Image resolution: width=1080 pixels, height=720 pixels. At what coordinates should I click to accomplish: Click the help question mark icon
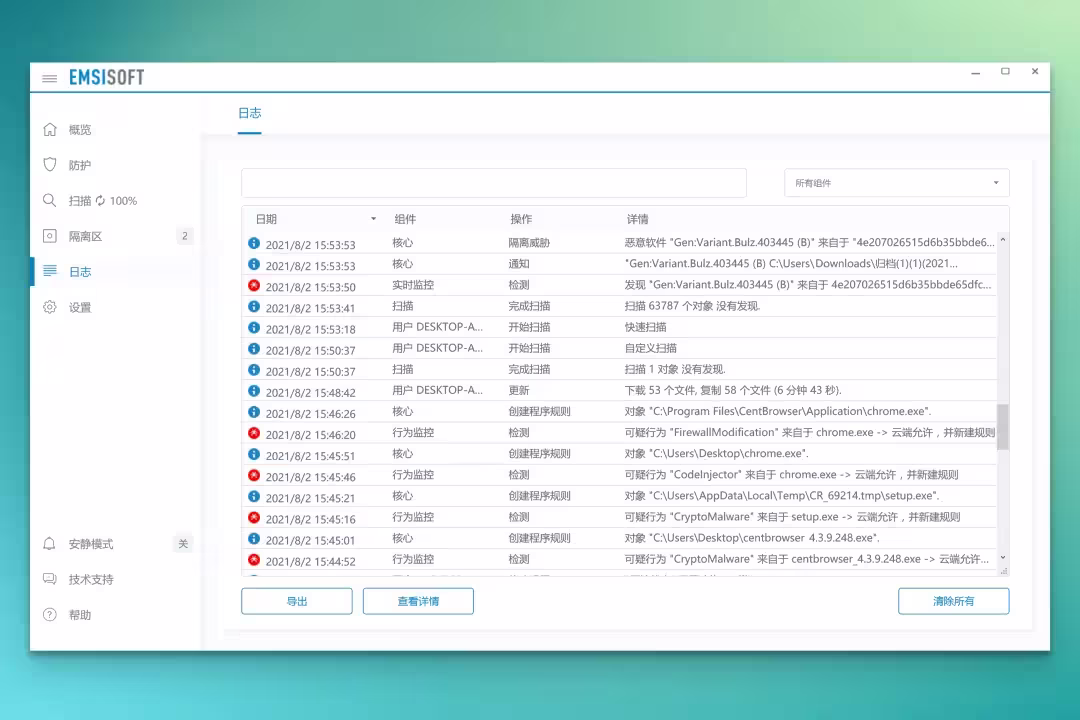click(x=50, y=615)
